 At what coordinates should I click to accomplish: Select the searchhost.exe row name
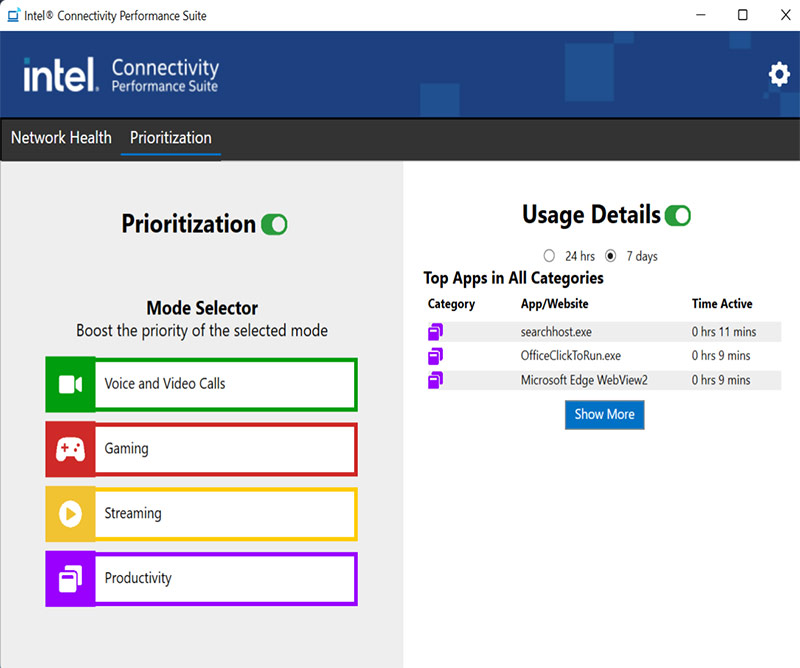click(x=556, y=332)
